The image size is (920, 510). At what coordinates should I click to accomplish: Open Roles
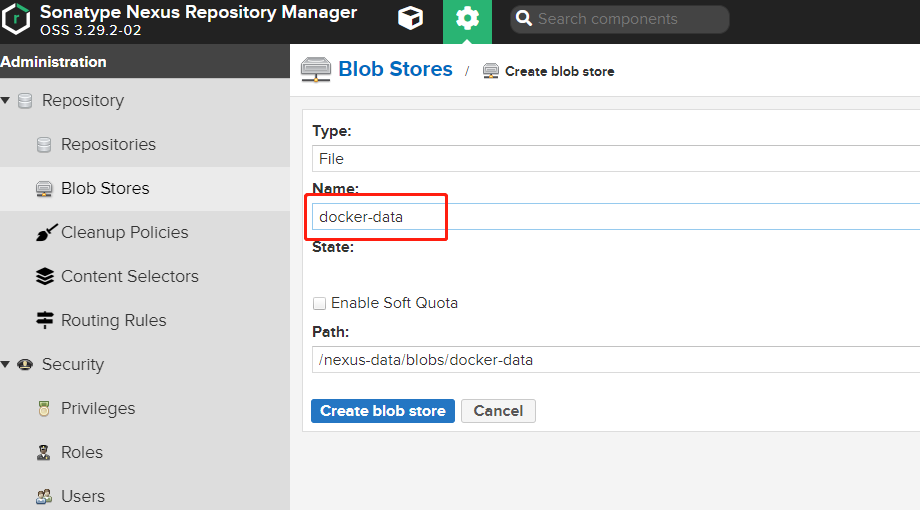pos(82,452)
